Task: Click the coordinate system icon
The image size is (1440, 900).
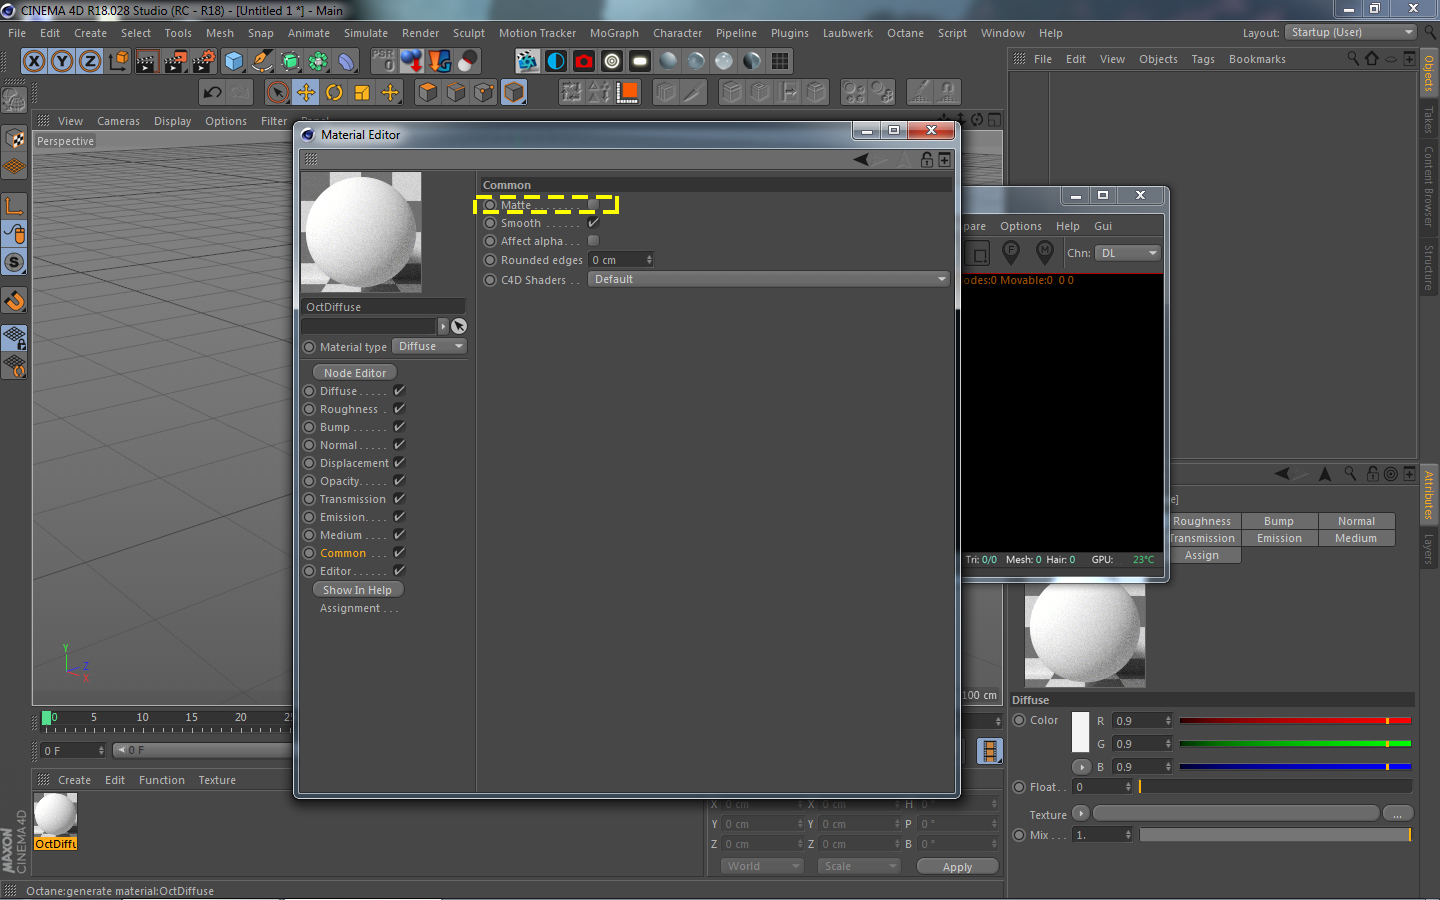Action: (x=118, y=61)
